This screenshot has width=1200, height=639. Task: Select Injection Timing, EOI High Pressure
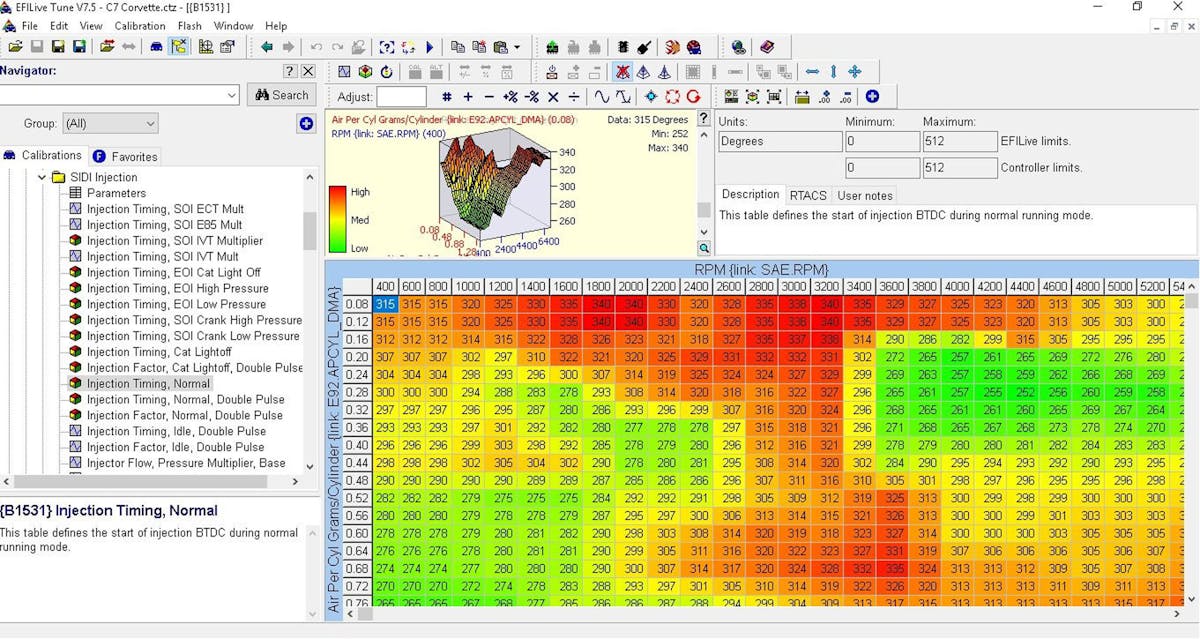177,288
